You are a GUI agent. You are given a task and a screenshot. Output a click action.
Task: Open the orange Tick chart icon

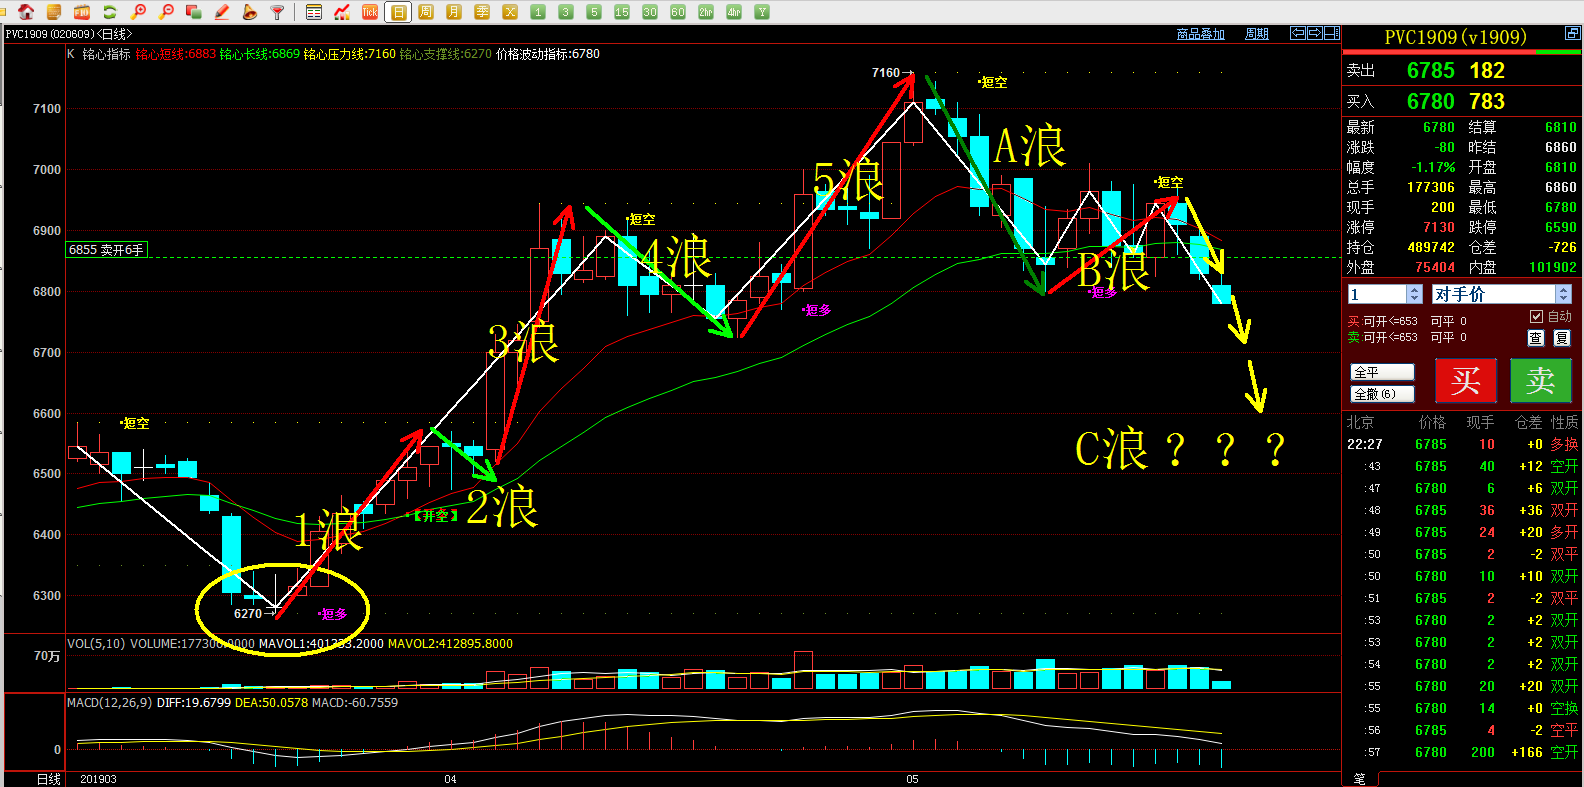(x=370, y=12)
